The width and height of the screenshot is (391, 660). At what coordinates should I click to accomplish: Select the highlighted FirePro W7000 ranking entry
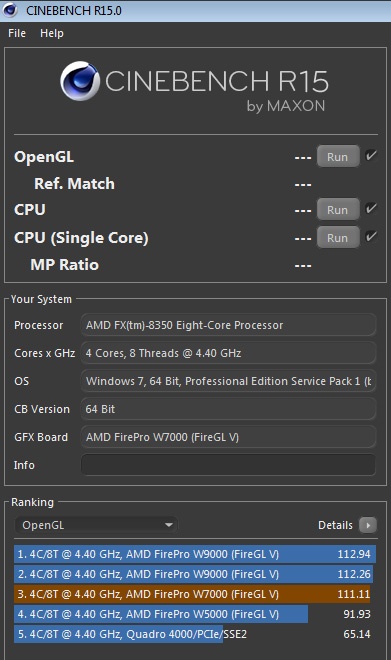click(x=192, y=594)
